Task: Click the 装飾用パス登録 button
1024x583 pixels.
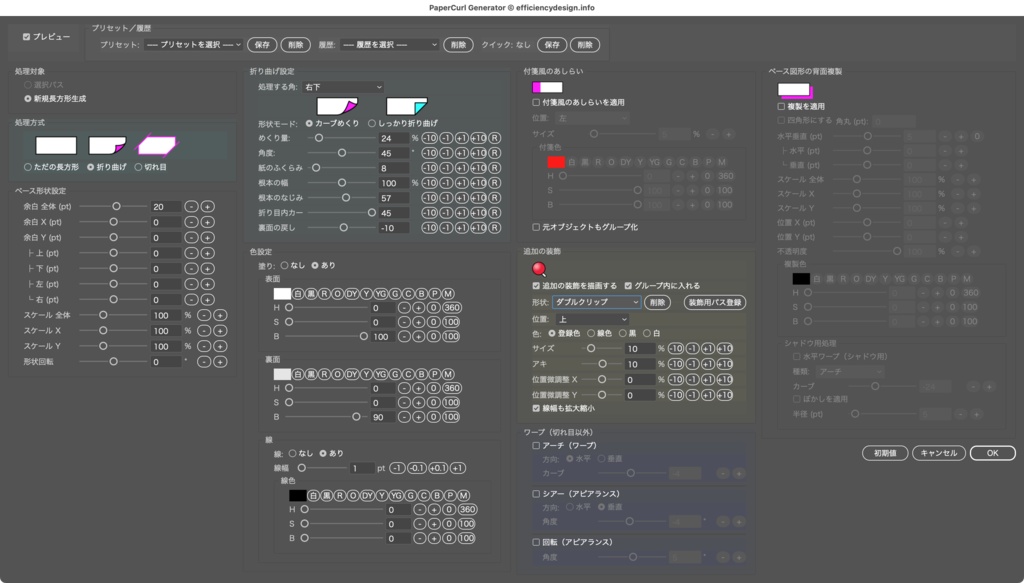Action: click(714, 302)
